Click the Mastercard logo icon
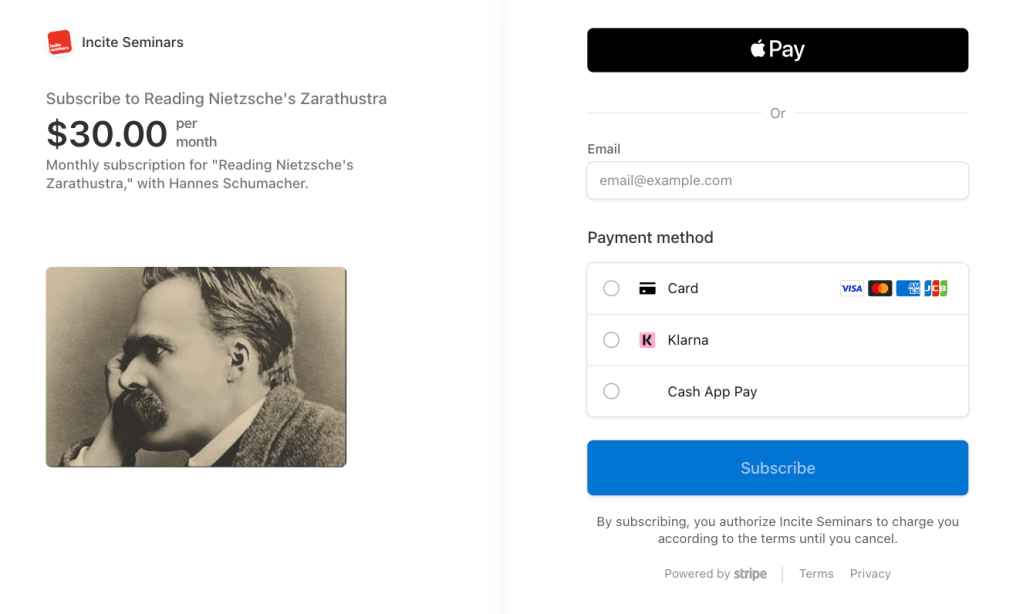The width and height of the screenshot is (1023, 614). [x=880, y=288]
